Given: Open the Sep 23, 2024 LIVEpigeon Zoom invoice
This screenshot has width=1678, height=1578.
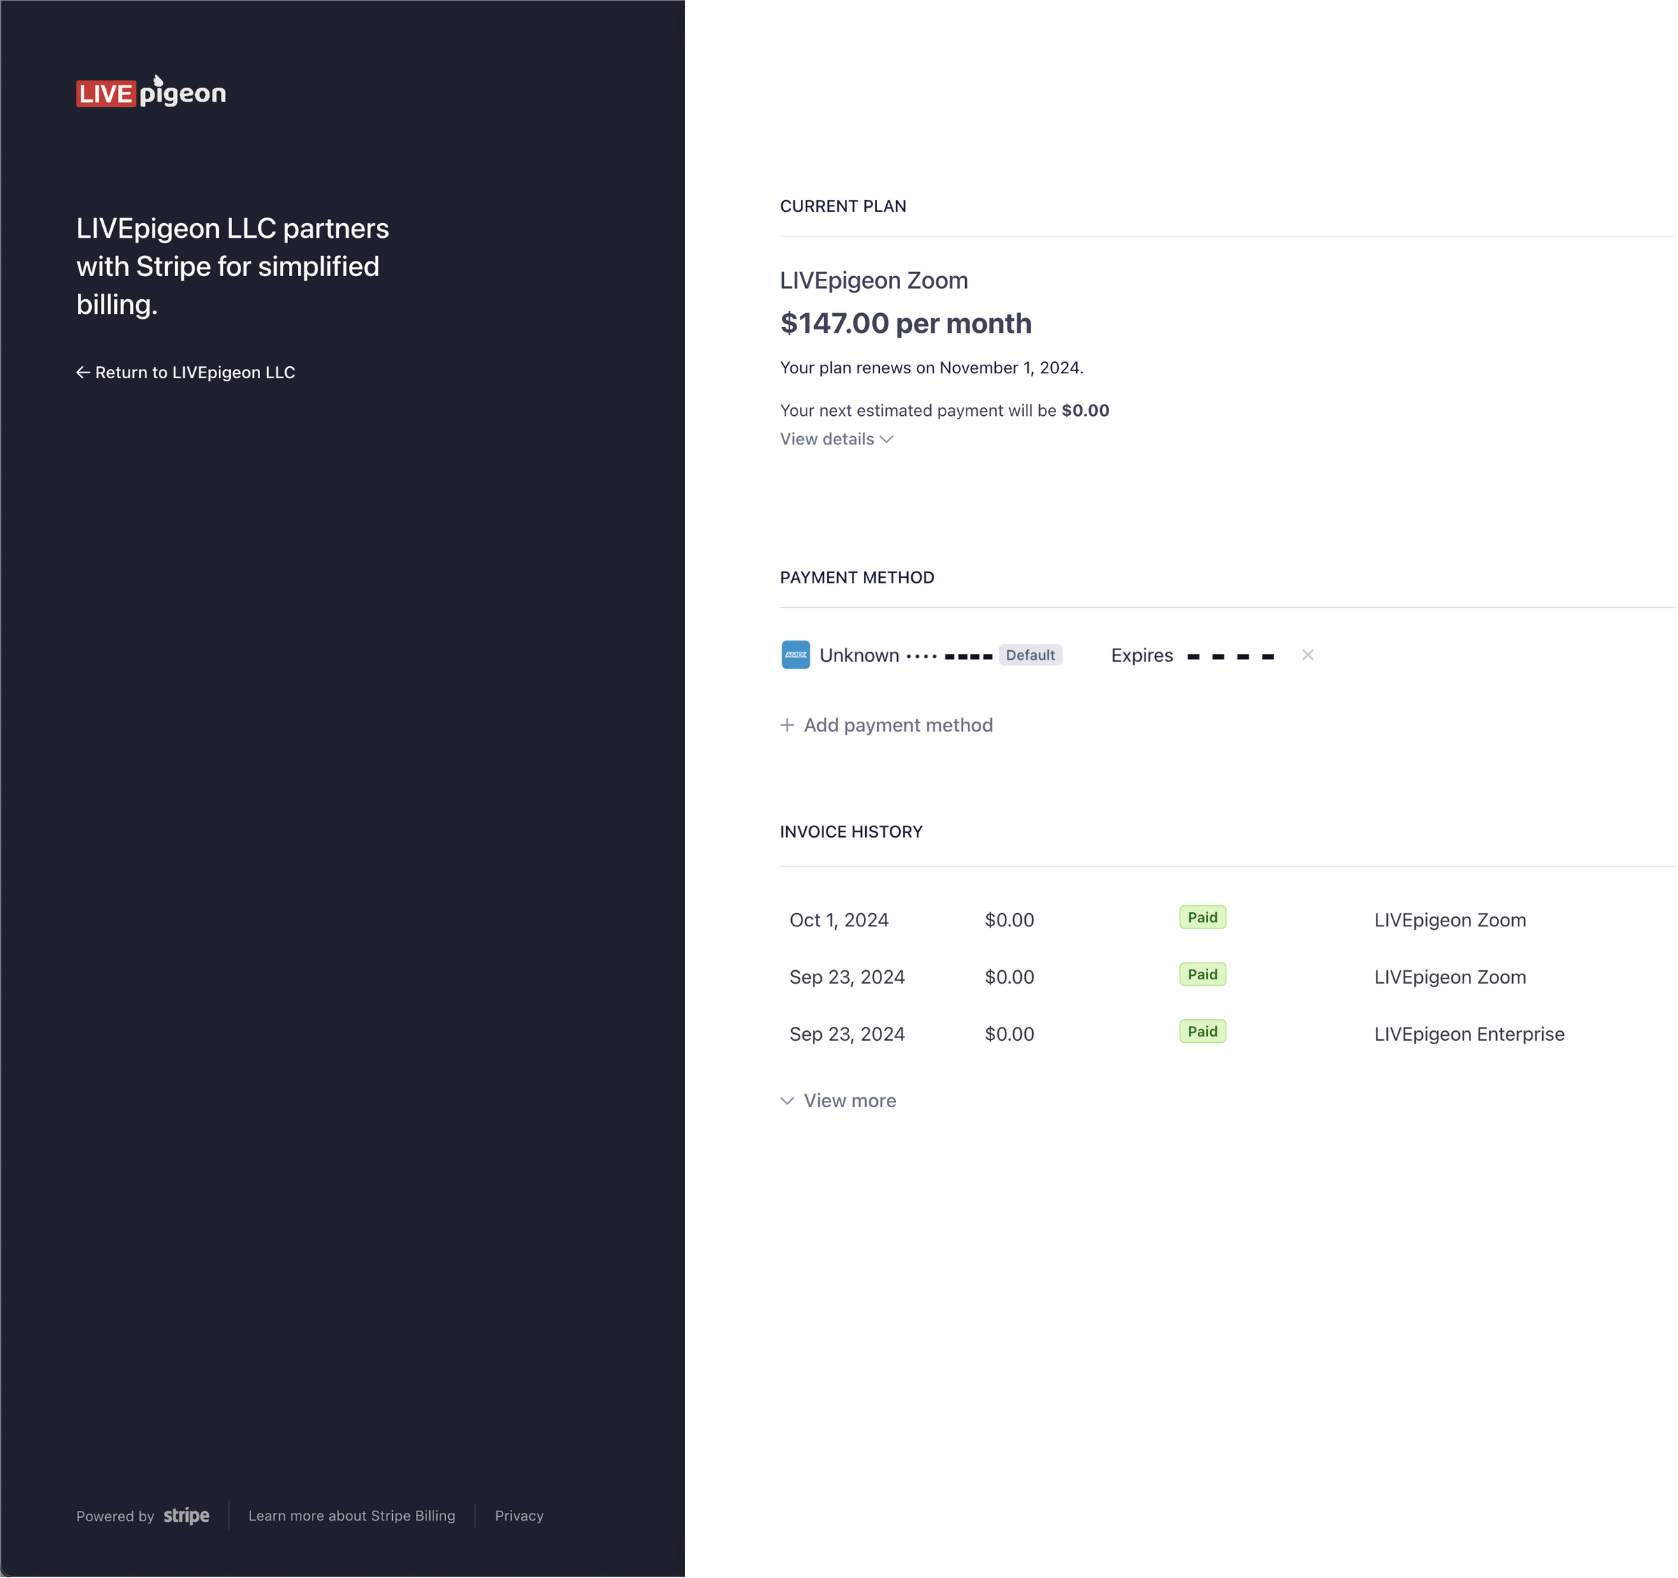Looking at the screenshot, I should click(1227, 977).
